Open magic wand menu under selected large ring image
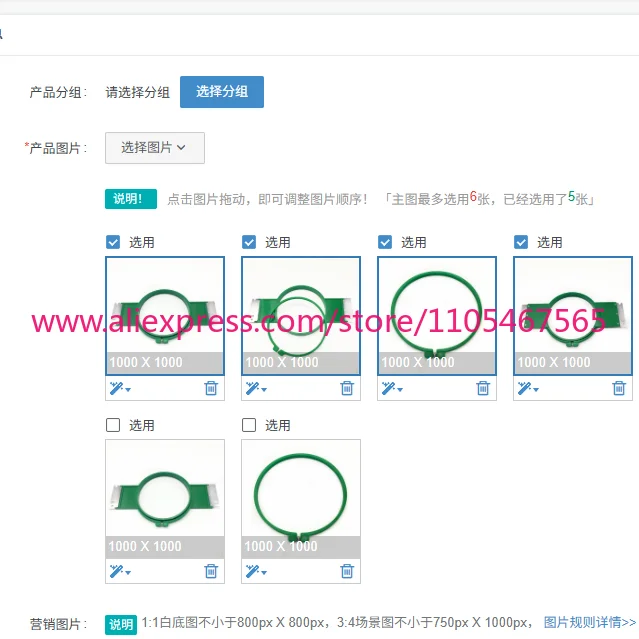Image resolution: width=639 pixels, height=639 pixels. (x=392, y=388)
